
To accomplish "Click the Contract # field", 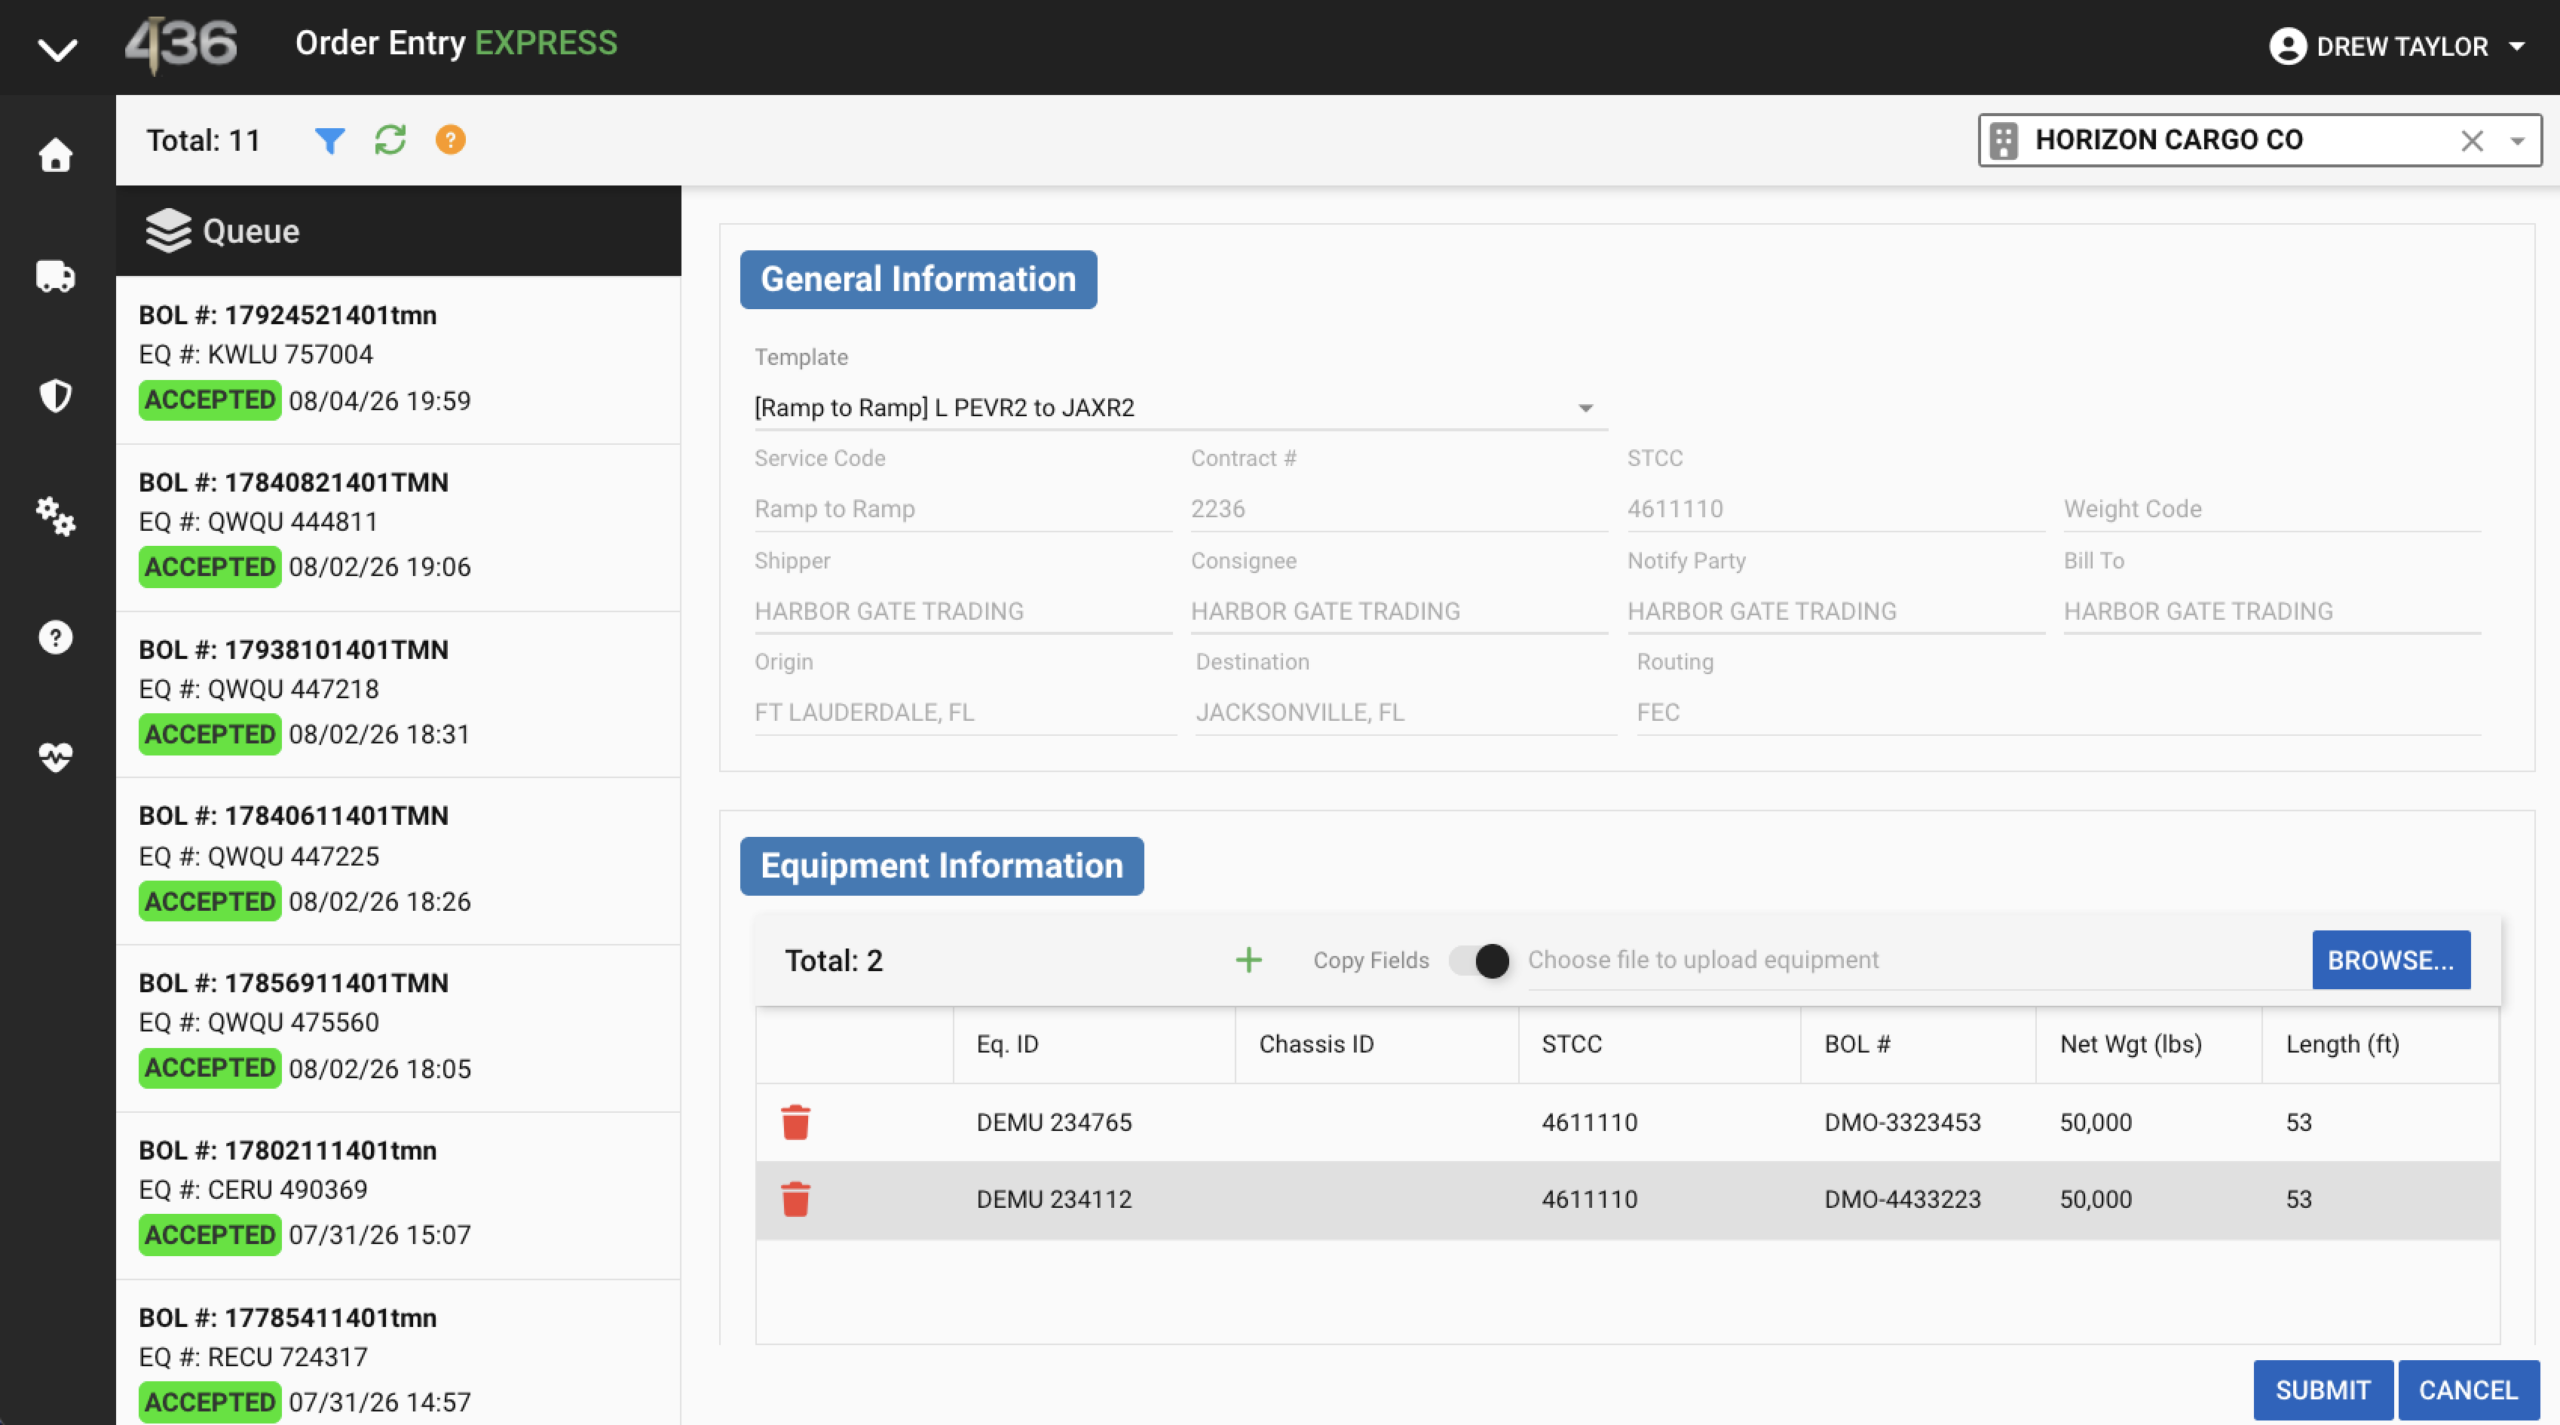I will 1398,509.
